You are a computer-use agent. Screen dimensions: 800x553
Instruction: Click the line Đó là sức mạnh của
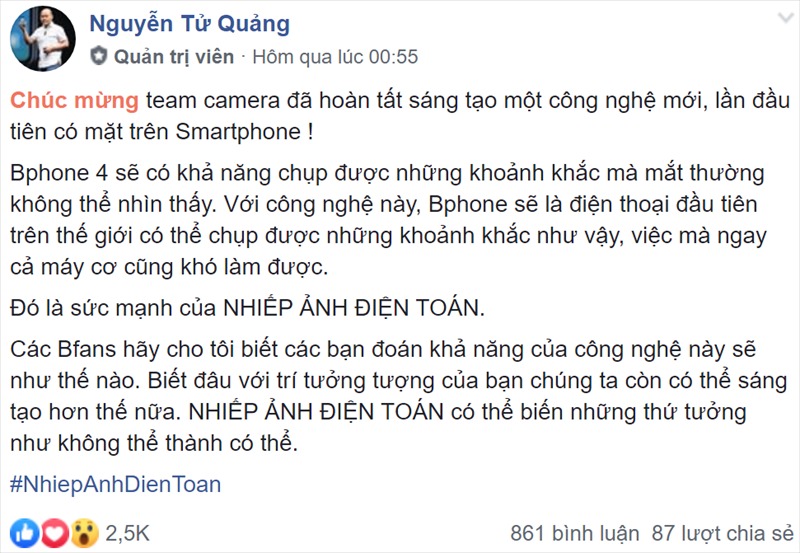(x=113, y=308)
